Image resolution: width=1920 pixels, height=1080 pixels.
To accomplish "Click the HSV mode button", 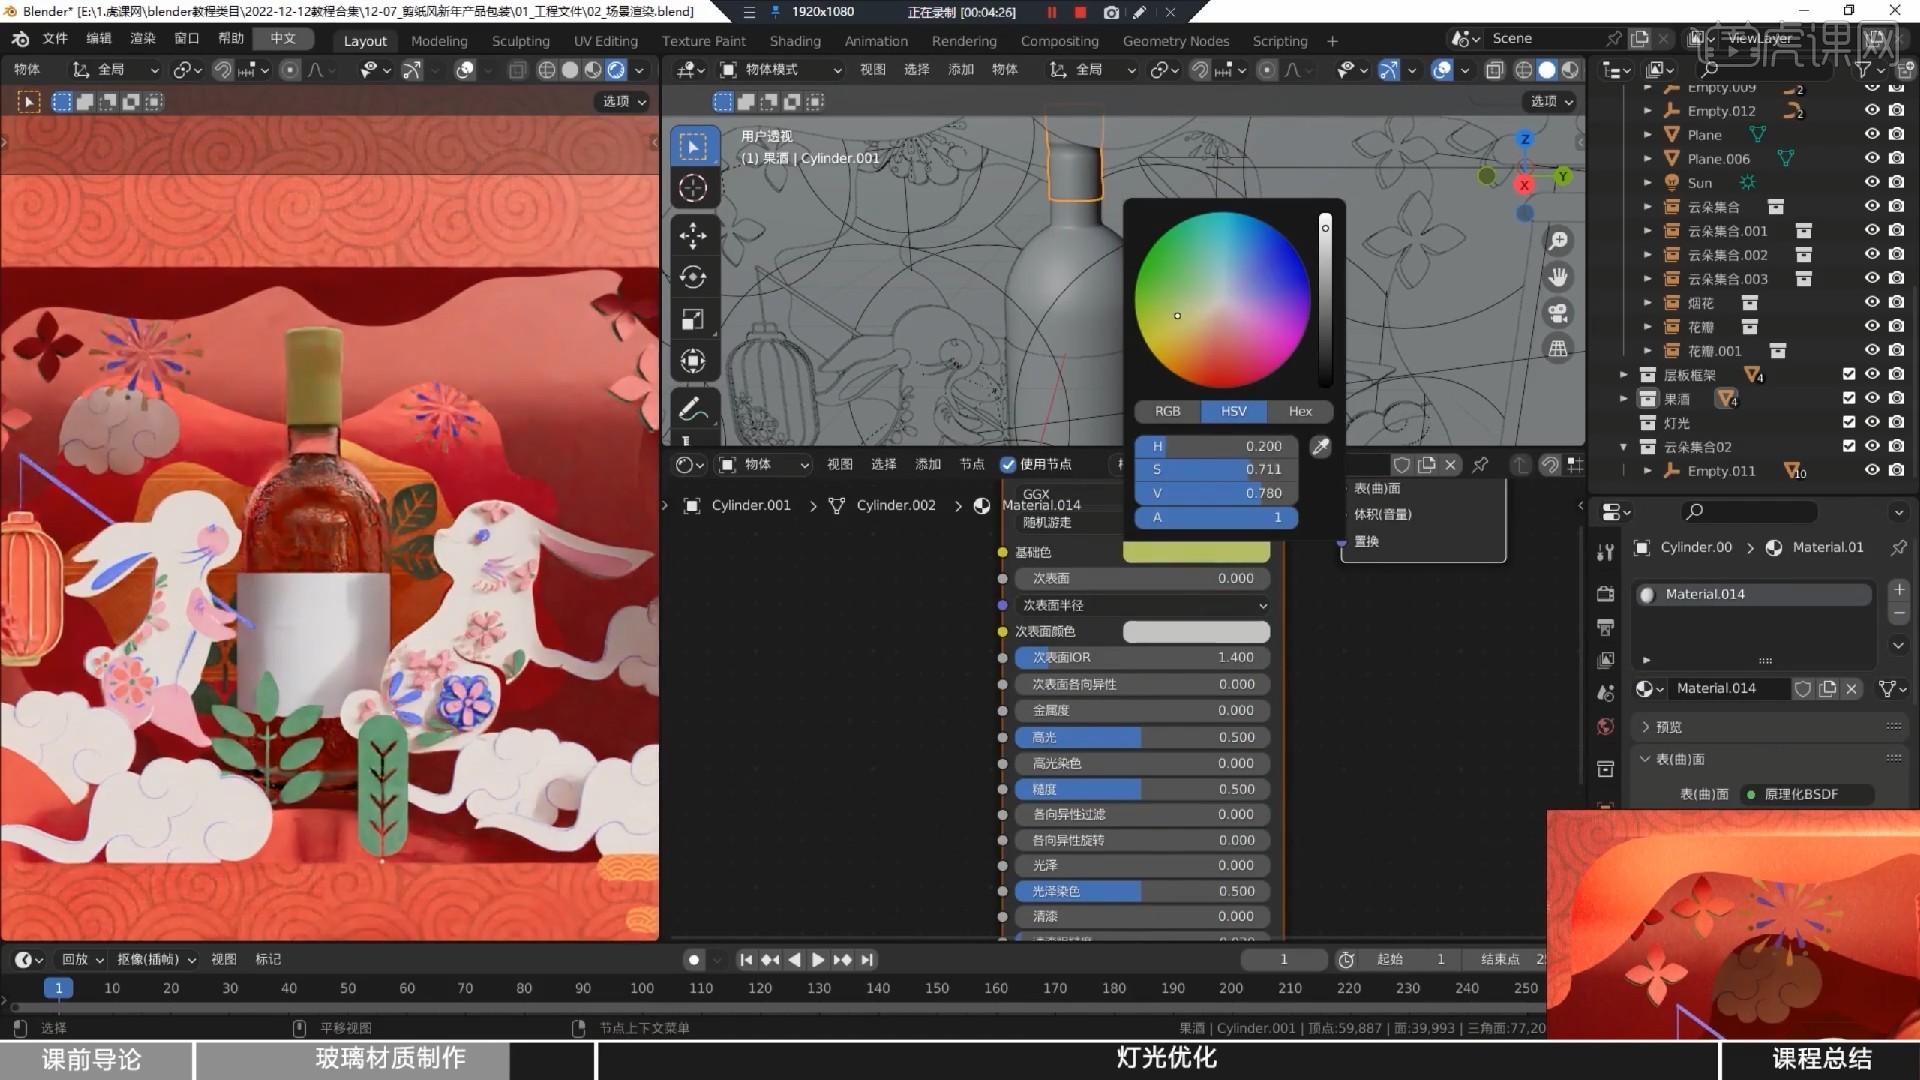I will (1233, 411).
